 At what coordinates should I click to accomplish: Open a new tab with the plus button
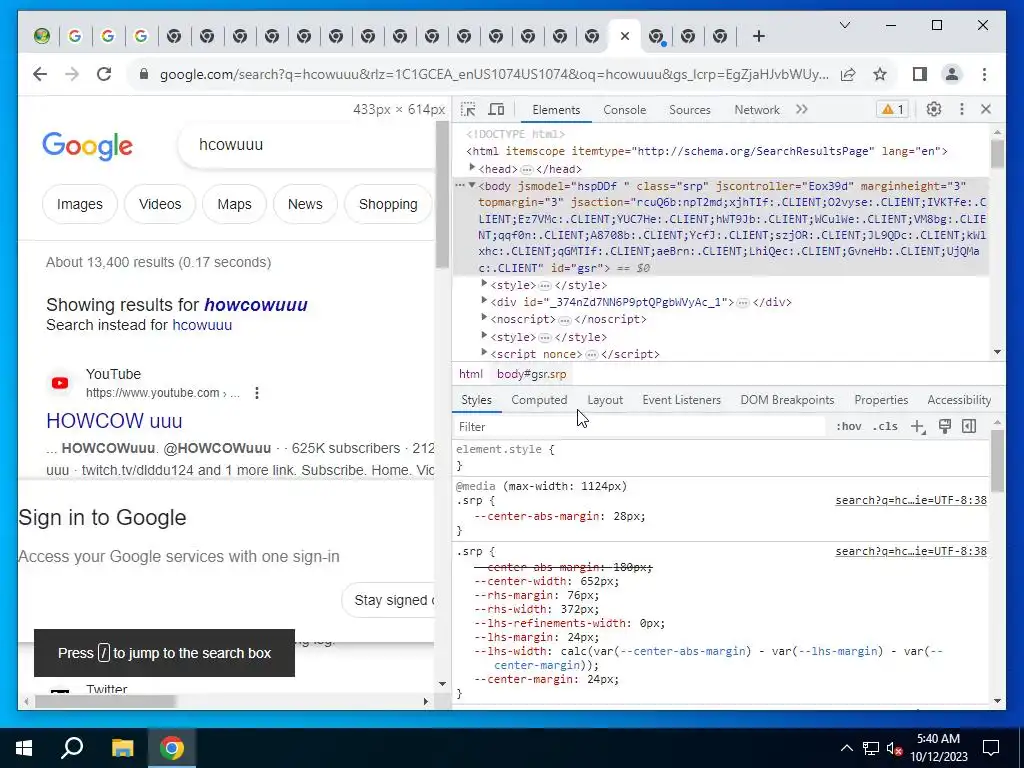[758, 37]
